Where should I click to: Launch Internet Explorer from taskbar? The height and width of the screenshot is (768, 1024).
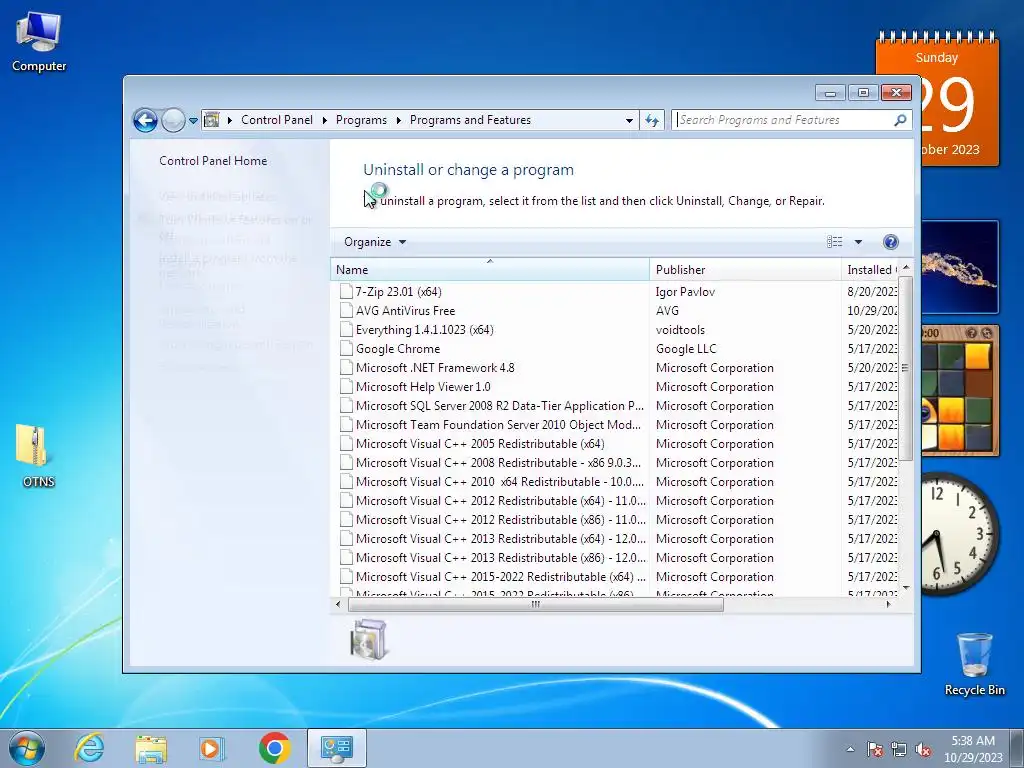click(x=89, y=748)
